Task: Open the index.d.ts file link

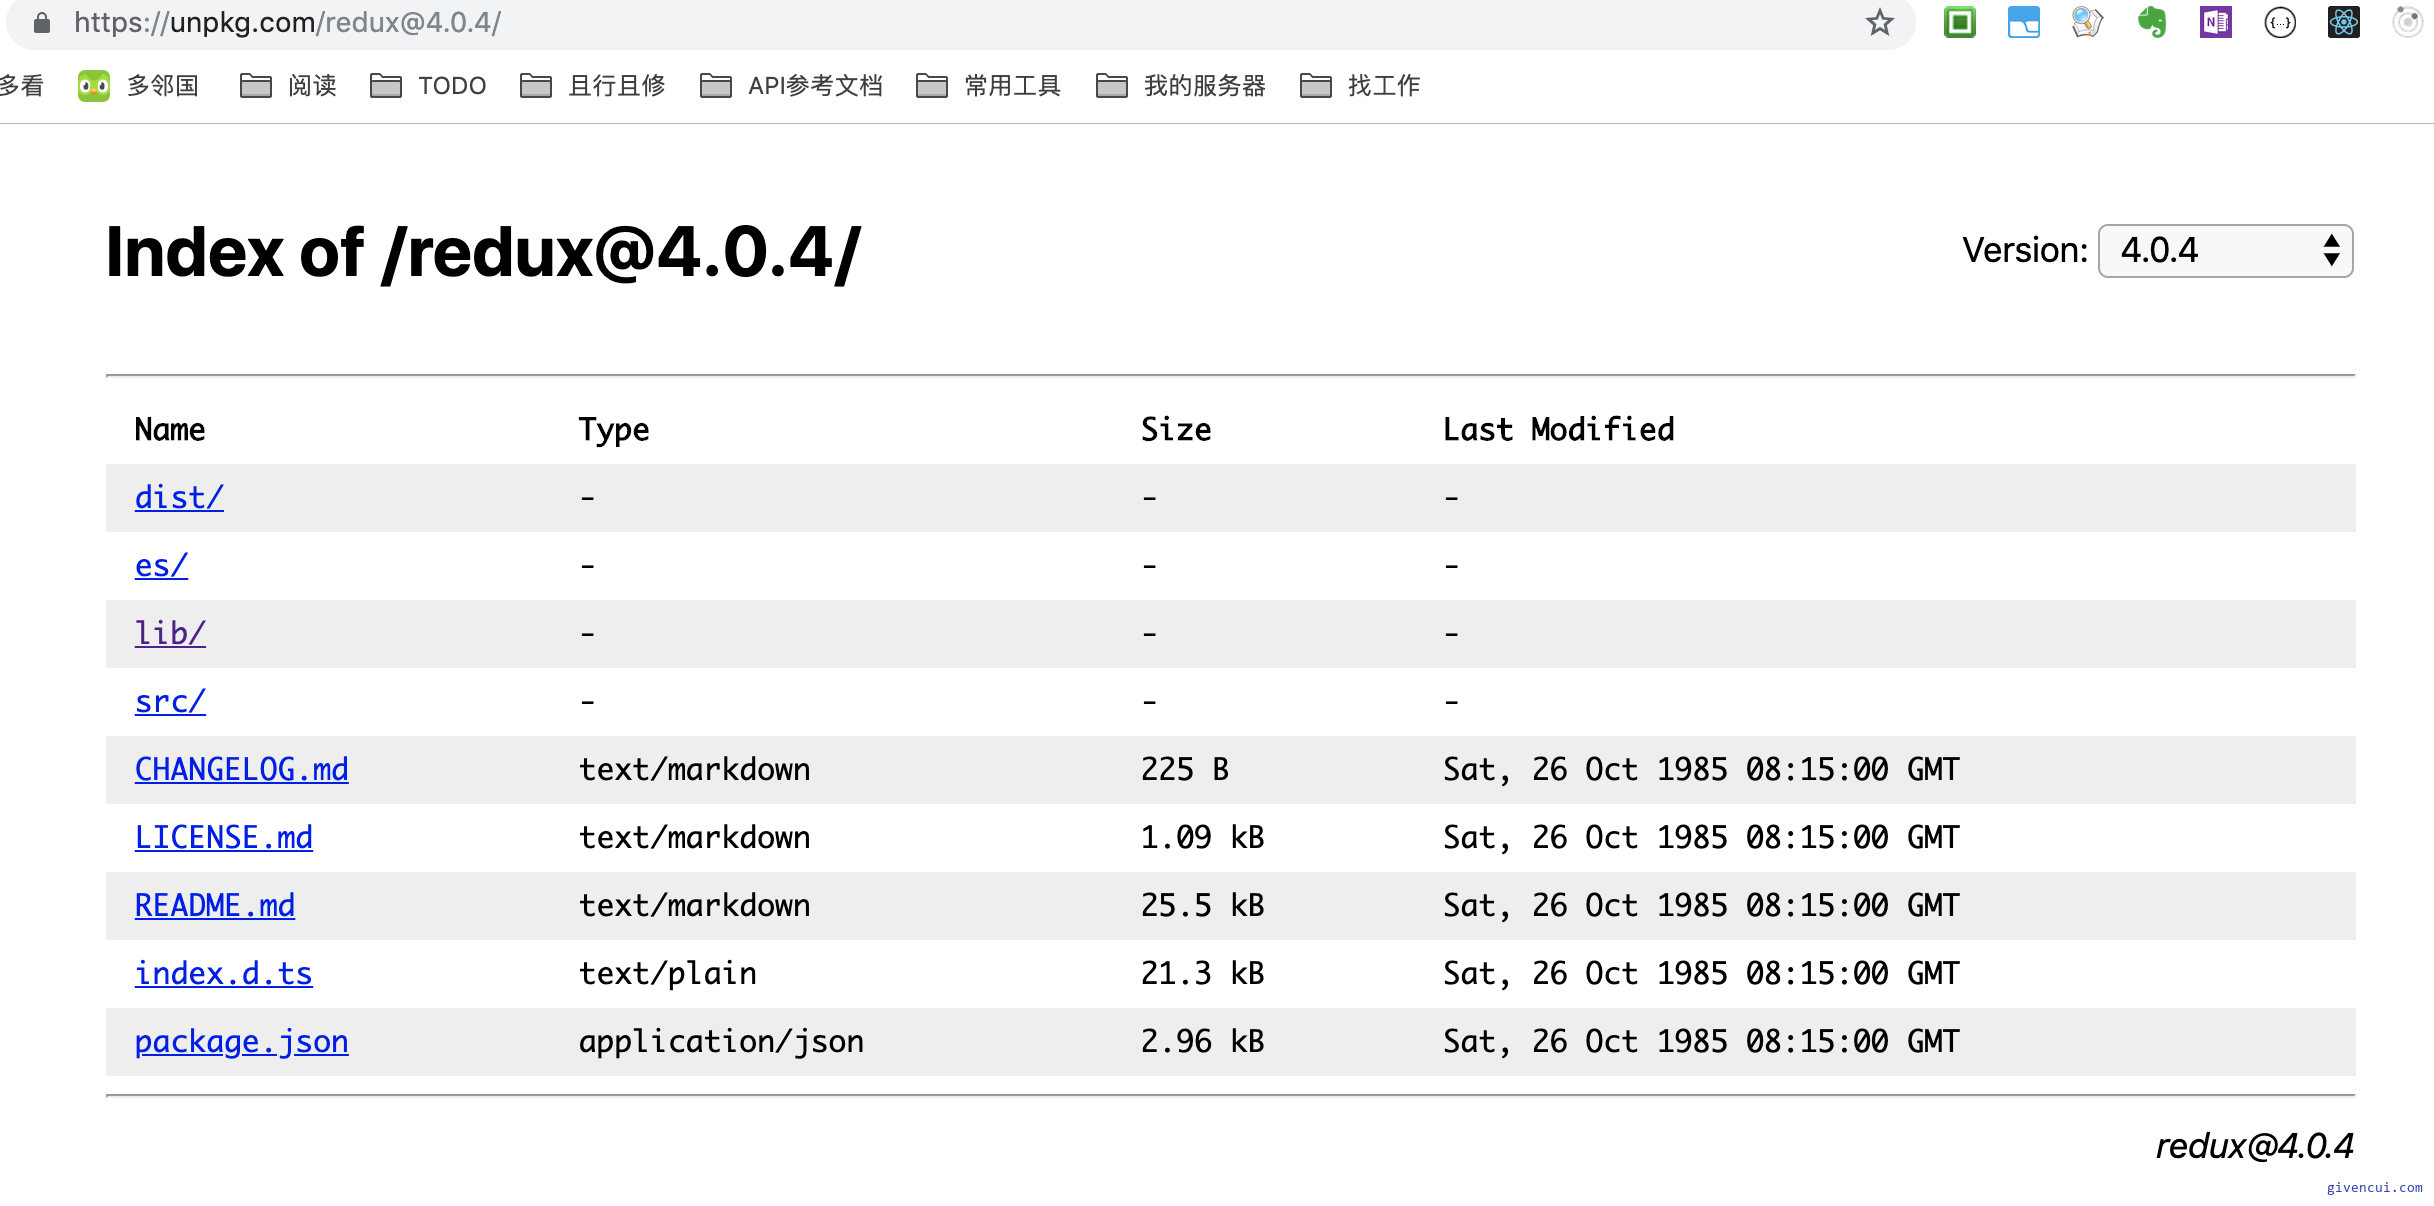Action: [223, 973]
